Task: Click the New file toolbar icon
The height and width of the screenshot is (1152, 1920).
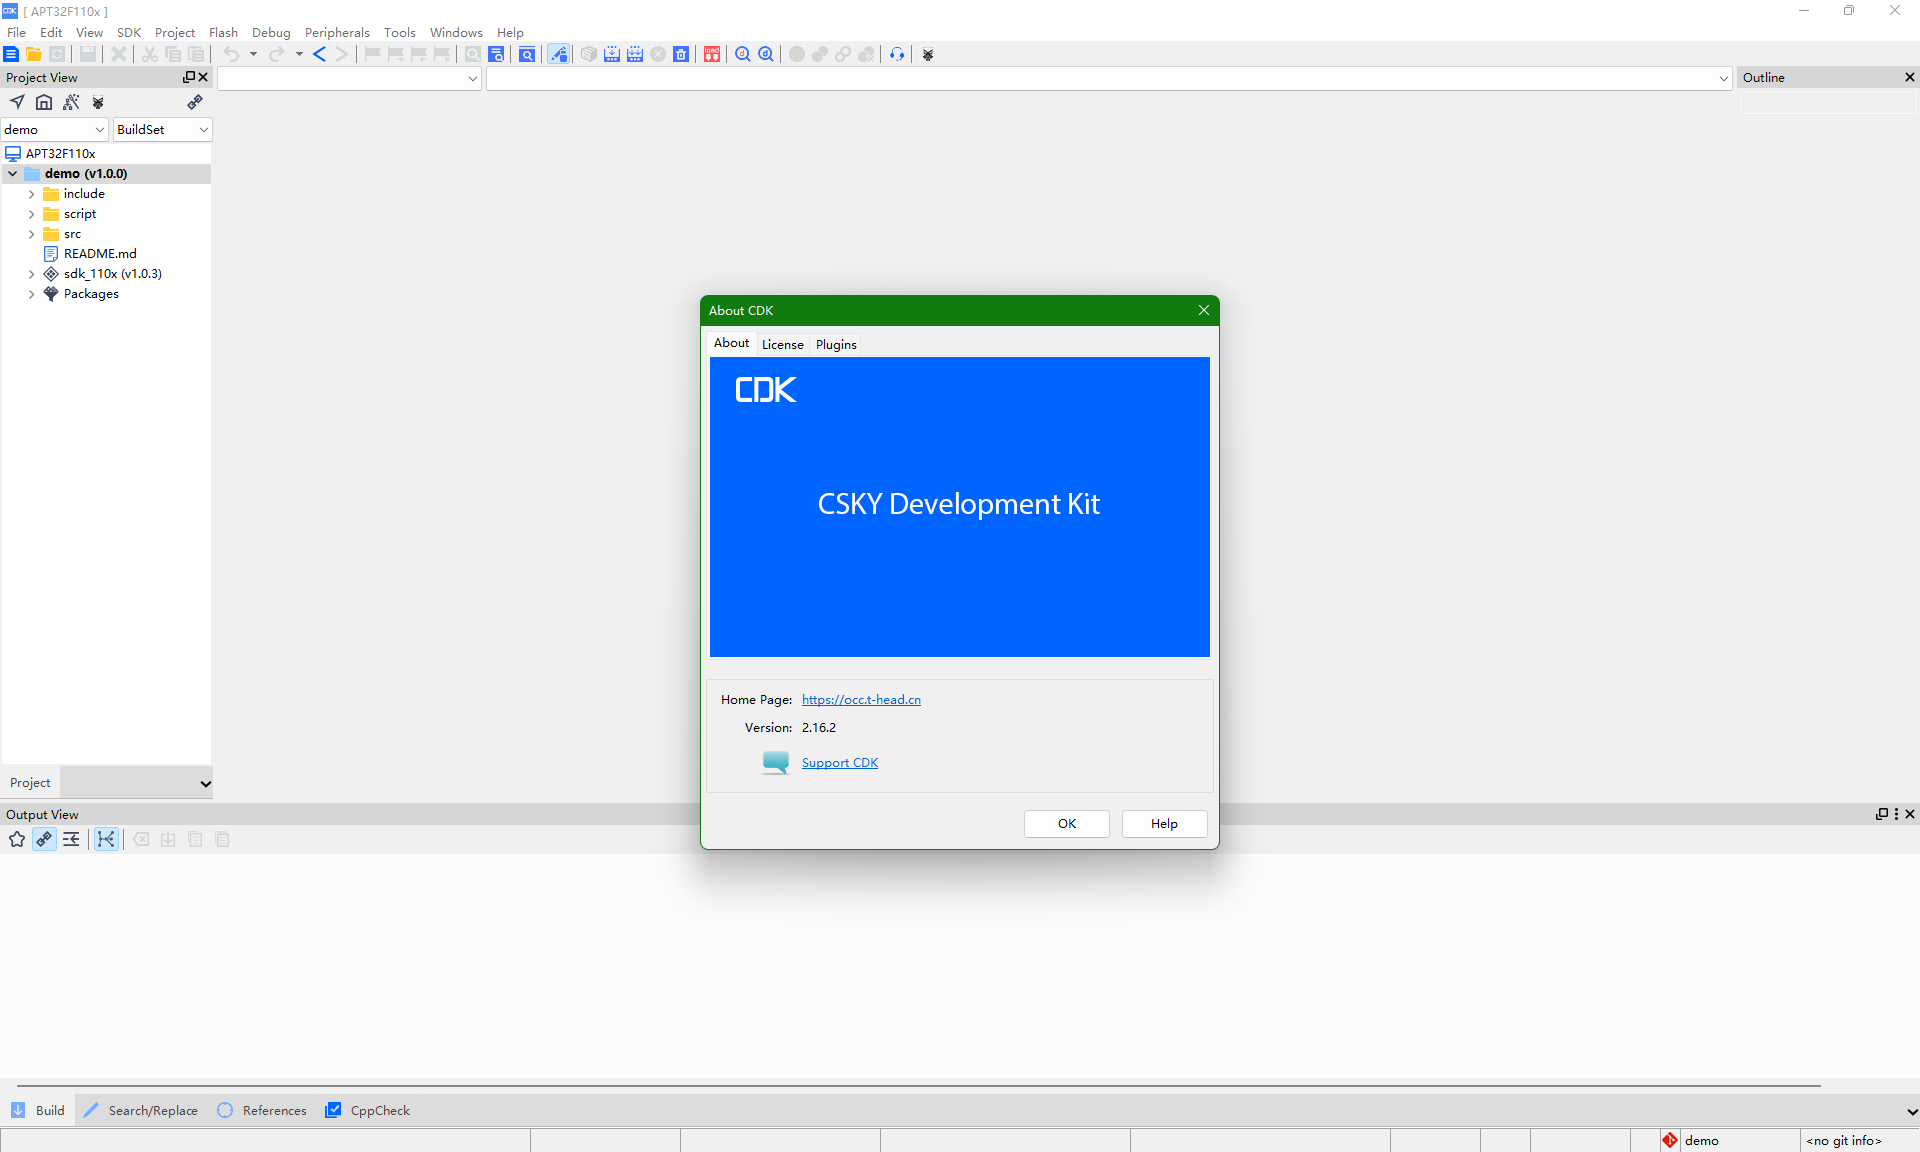Action: (x=11, y=54)
